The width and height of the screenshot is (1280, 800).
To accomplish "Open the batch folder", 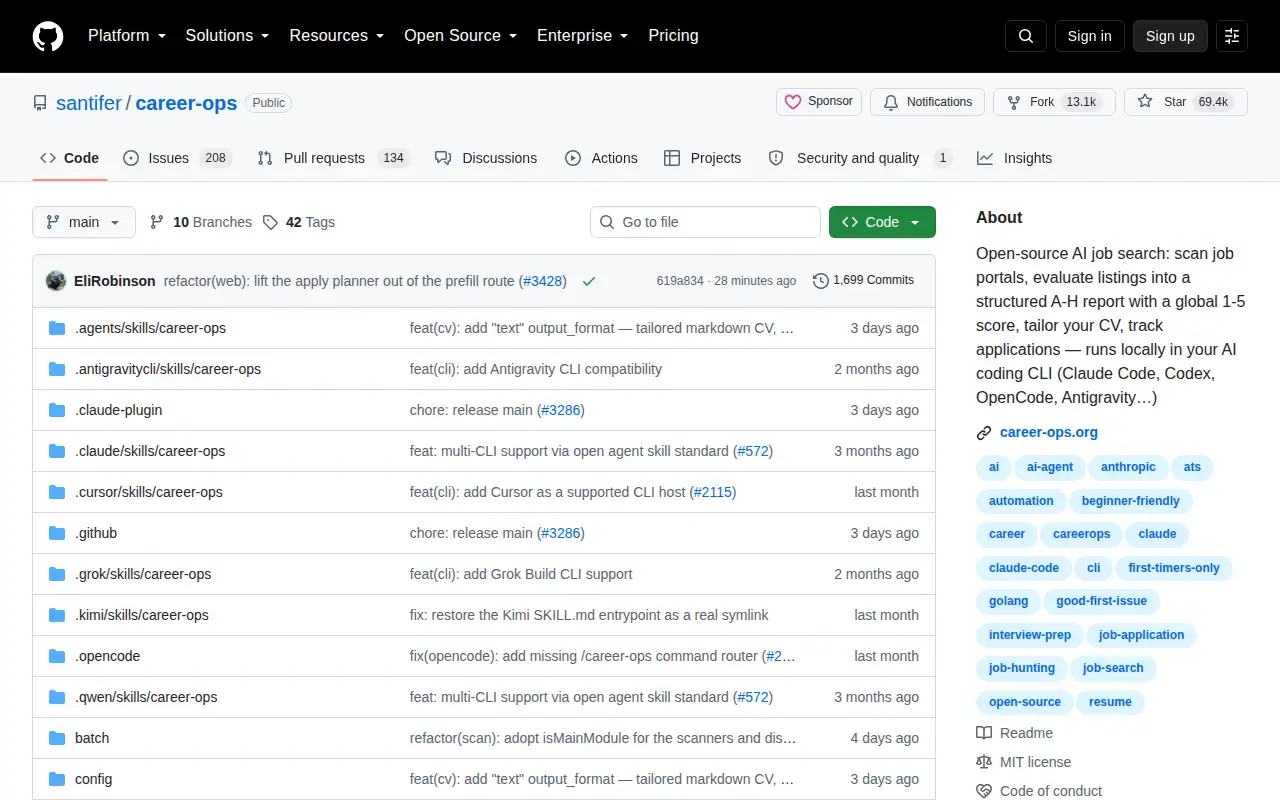I will click(x=92, y=738).
